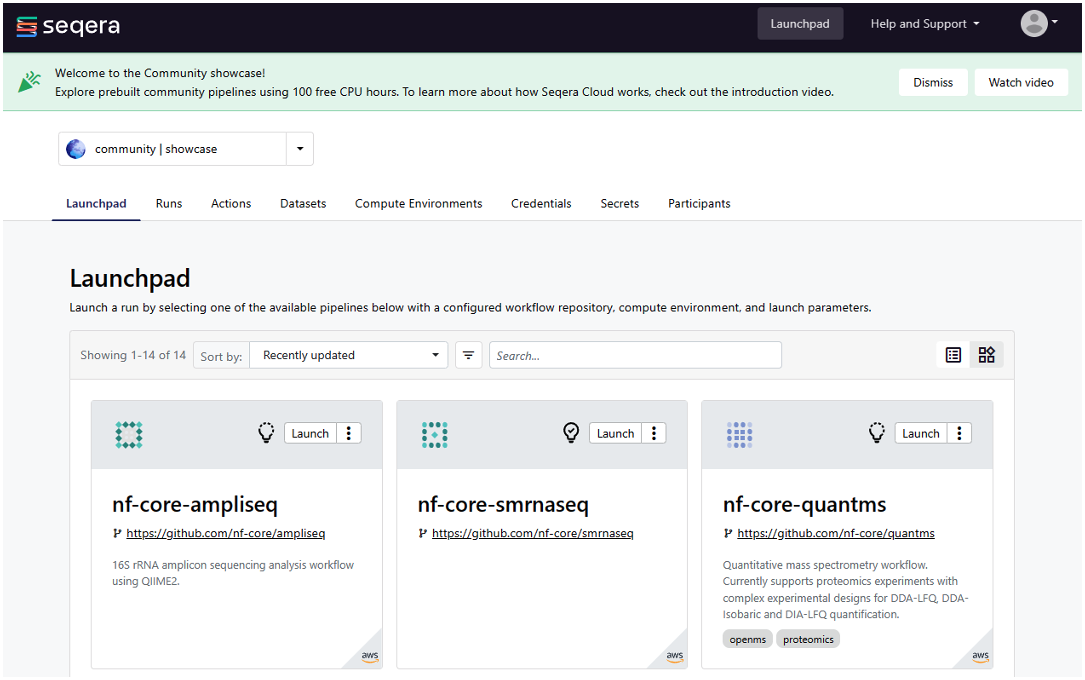The width and height of the screenshot is (1085, 680).
Task: Switch to the Runs tab
Action: pyautogui.click(x=168, y=203)
